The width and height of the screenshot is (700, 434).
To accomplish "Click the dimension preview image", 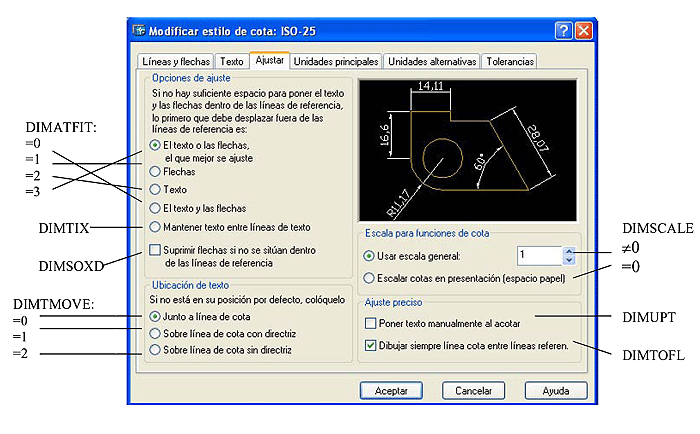I will (467, 150).
